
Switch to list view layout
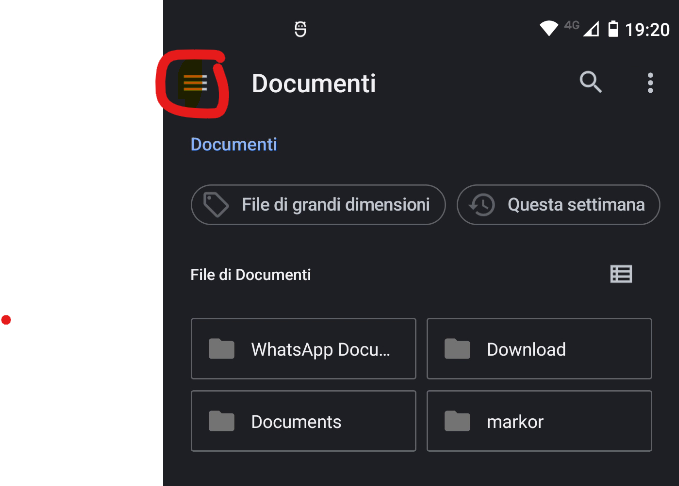pos(621,274)
